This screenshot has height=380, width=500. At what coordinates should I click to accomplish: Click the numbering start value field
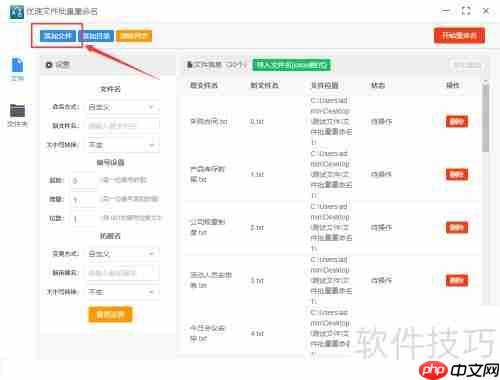[84, 180]
